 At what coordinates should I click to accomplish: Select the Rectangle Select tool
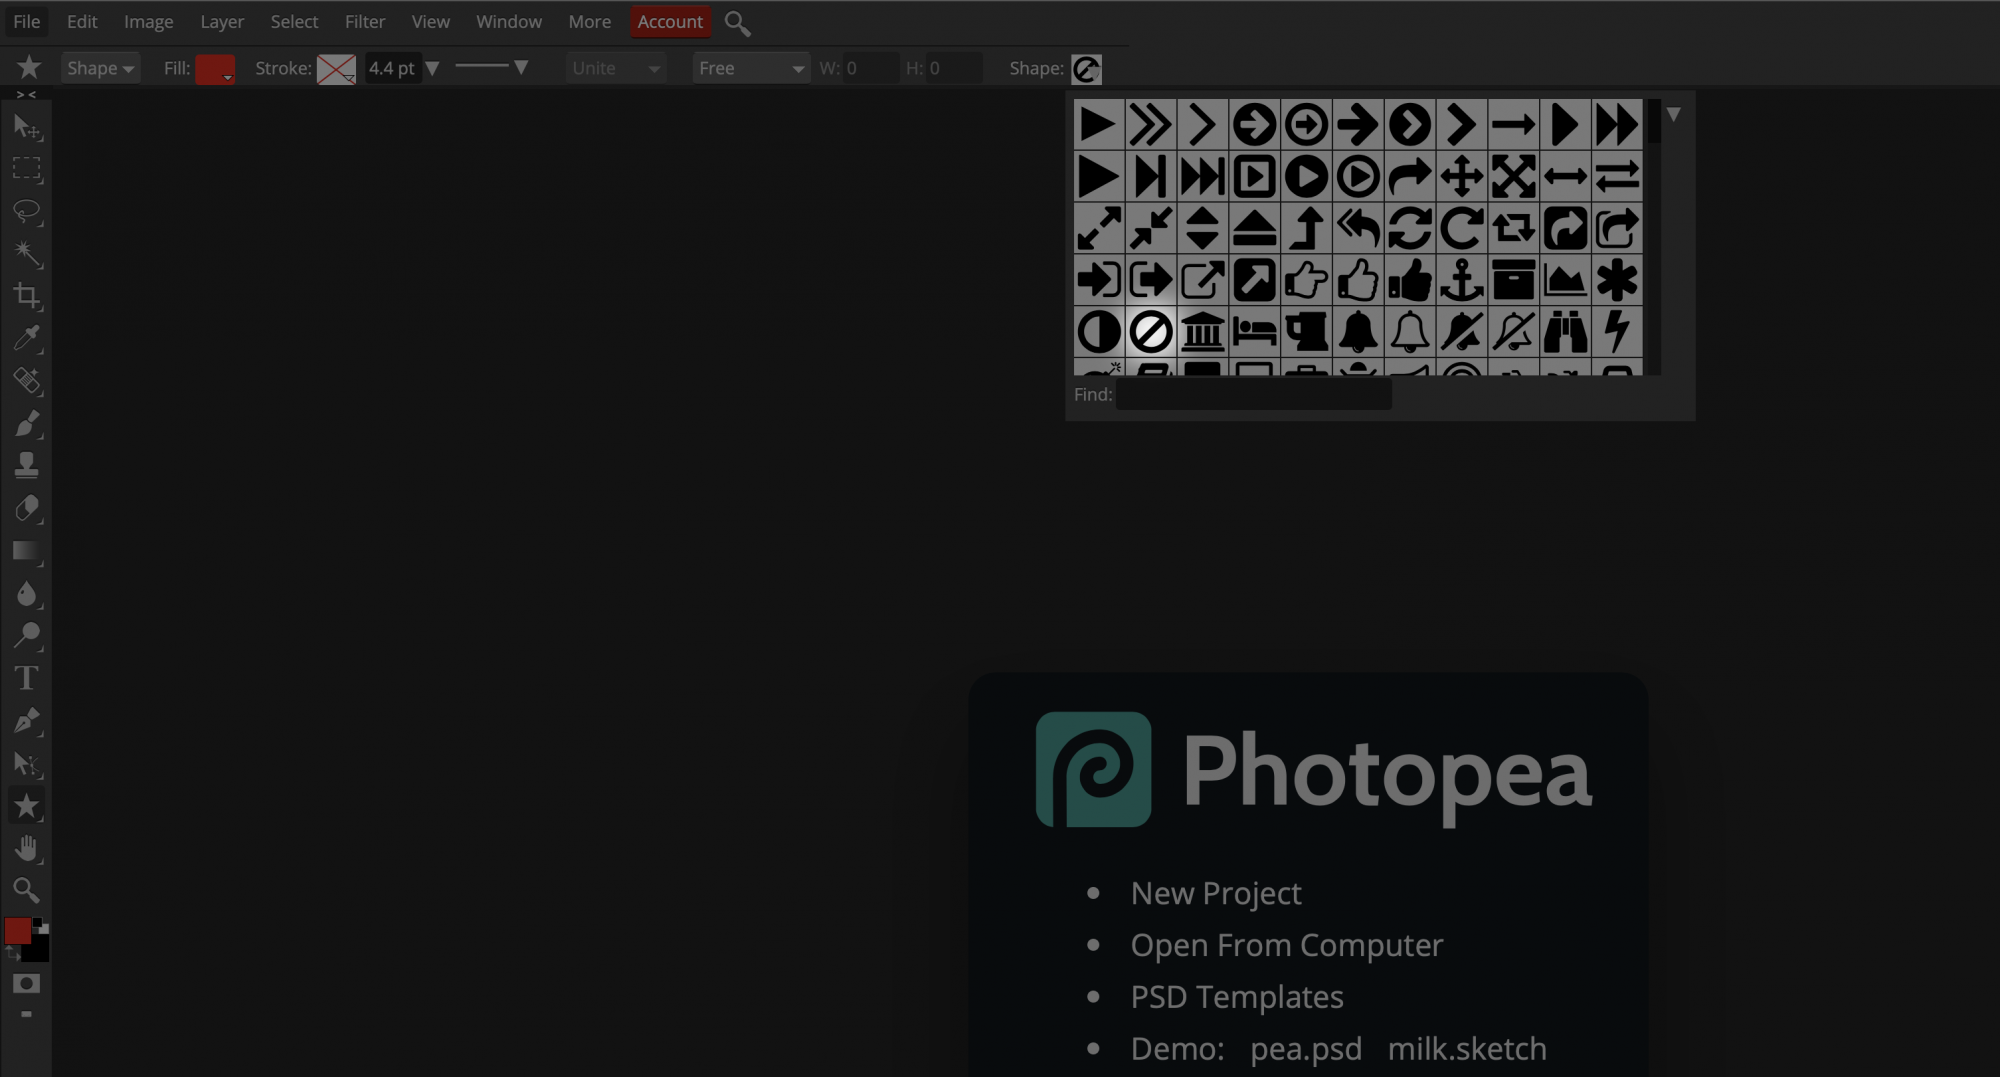(x=27, y=169)
